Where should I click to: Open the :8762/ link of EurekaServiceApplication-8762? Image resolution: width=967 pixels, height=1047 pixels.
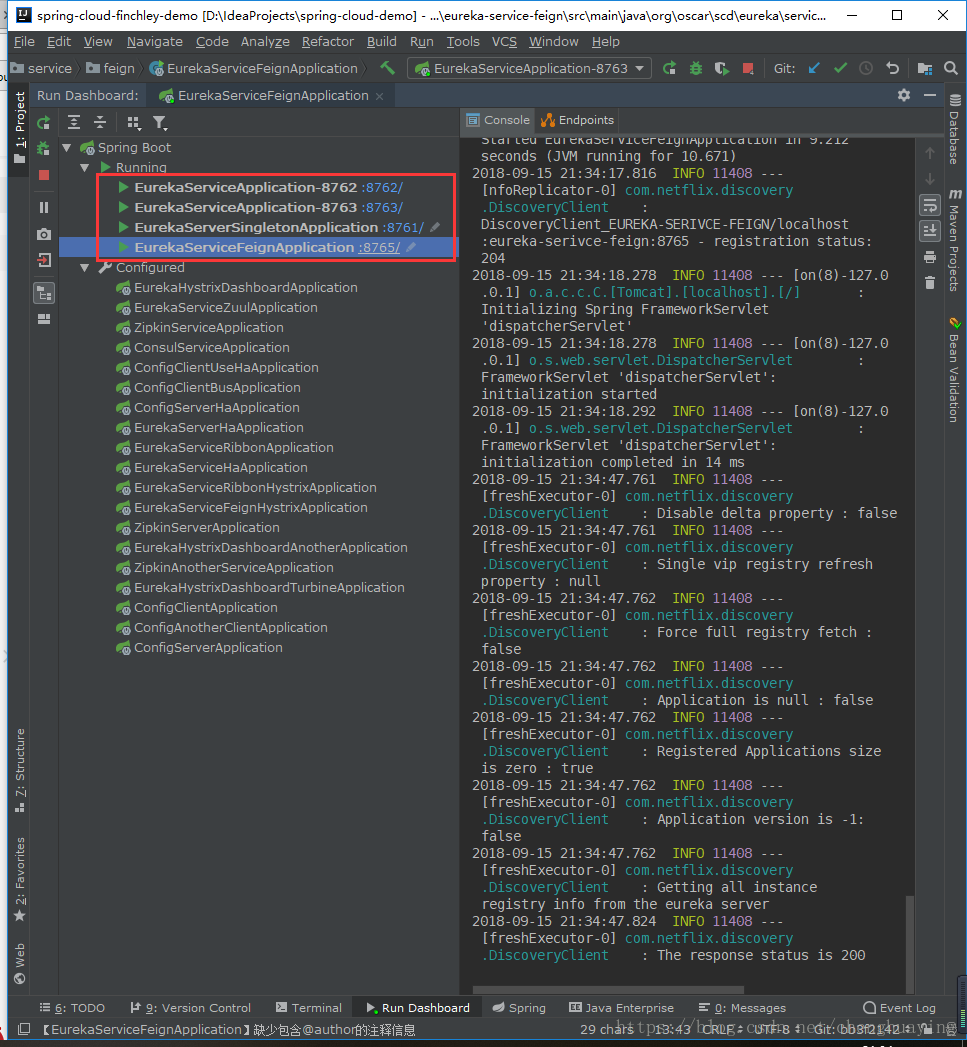coord(382,188)
